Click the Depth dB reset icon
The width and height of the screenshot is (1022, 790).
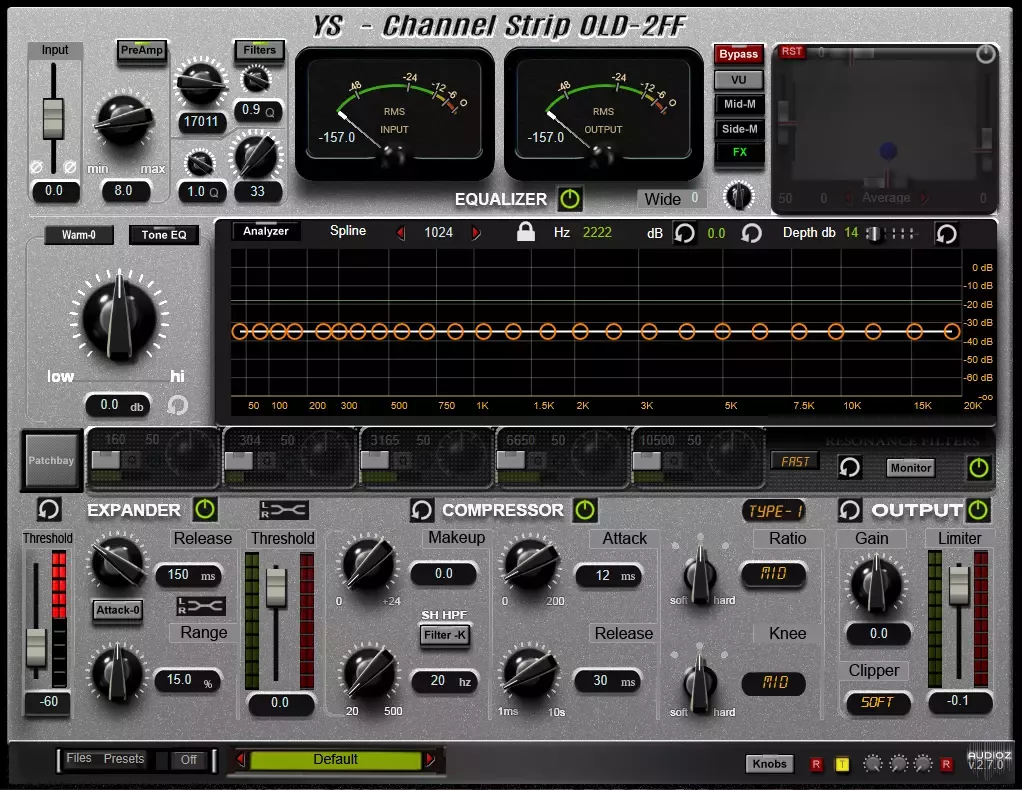click(946, 234)
